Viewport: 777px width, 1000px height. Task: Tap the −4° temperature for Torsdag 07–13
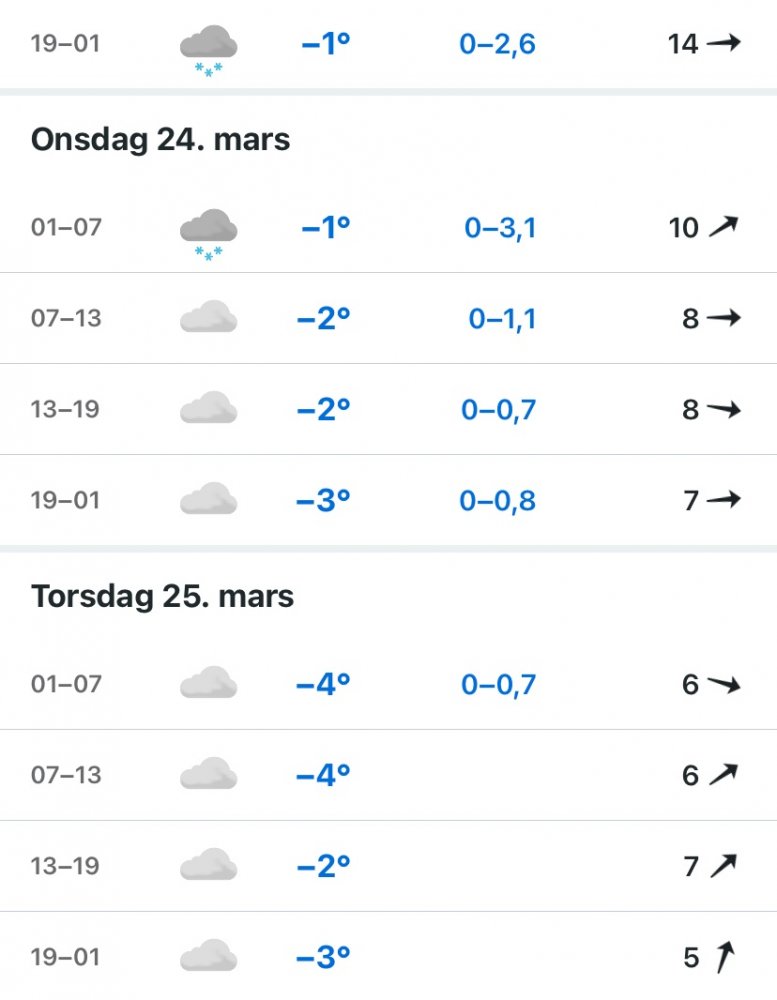click(324, 775)
